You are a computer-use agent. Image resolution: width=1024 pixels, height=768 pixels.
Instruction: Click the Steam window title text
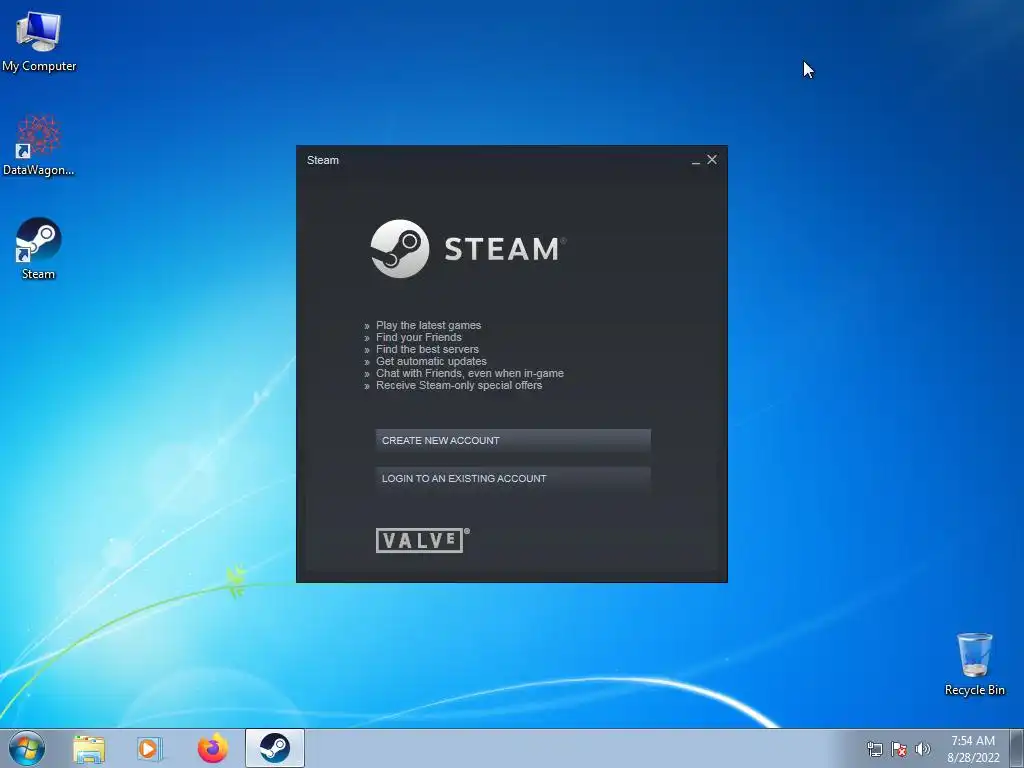click(x=323, y=160)
